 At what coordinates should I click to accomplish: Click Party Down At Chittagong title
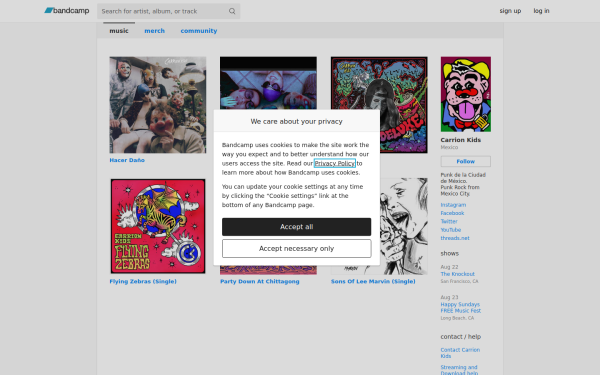tap(259, 281)
